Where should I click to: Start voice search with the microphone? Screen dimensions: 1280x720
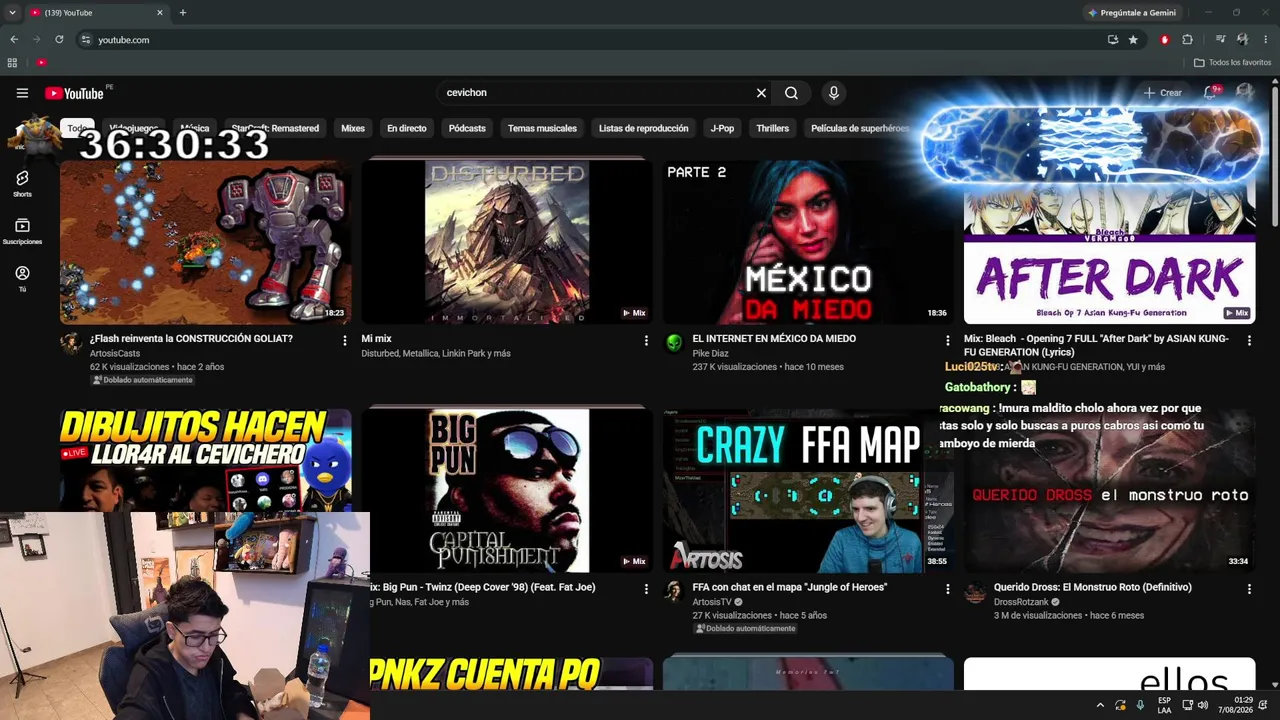point(833,93)
